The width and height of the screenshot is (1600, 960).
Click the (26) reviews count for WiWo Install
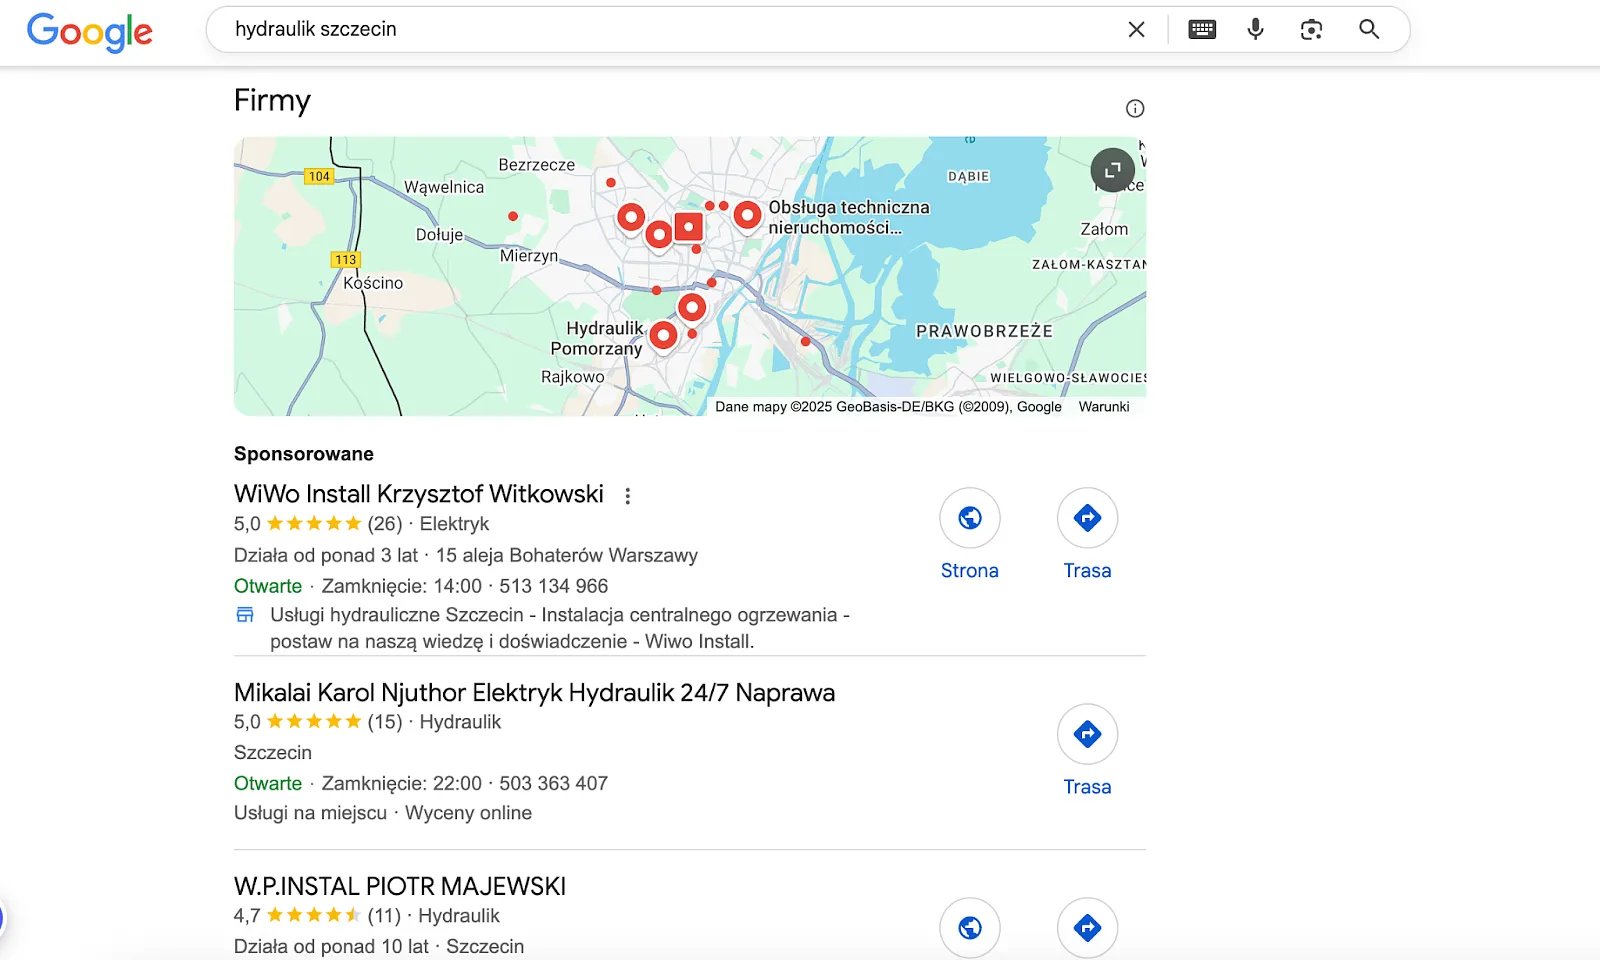tap(385, 524)
